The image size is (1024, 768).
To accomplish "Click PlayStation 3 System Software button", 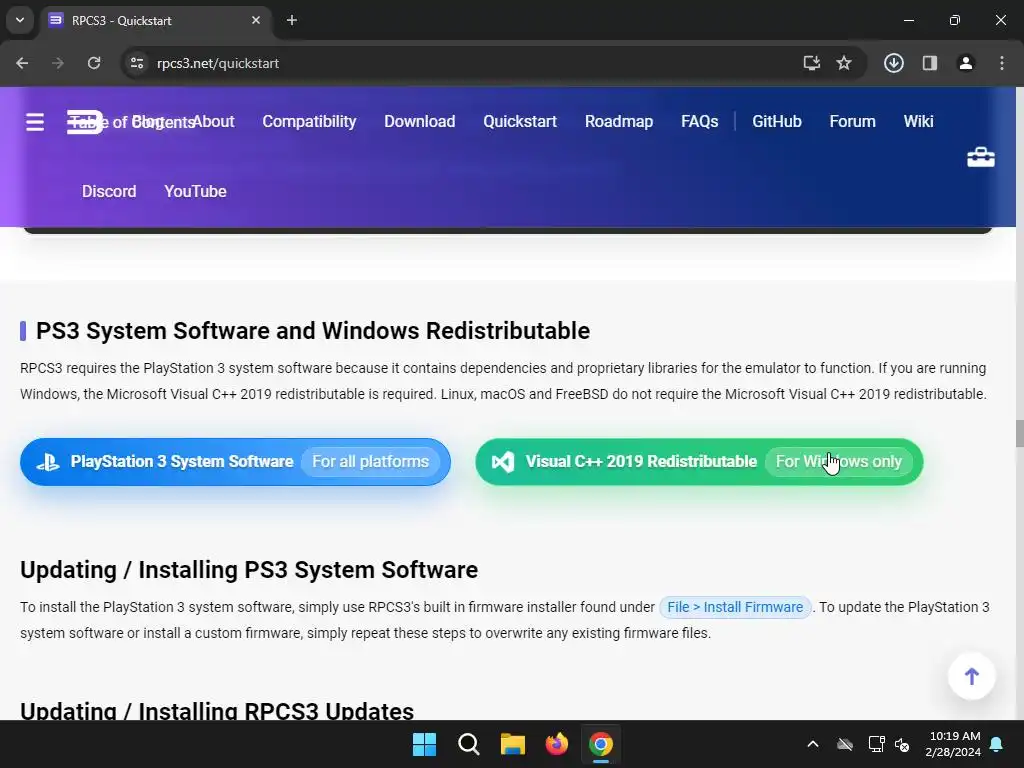I will (235, 462).
